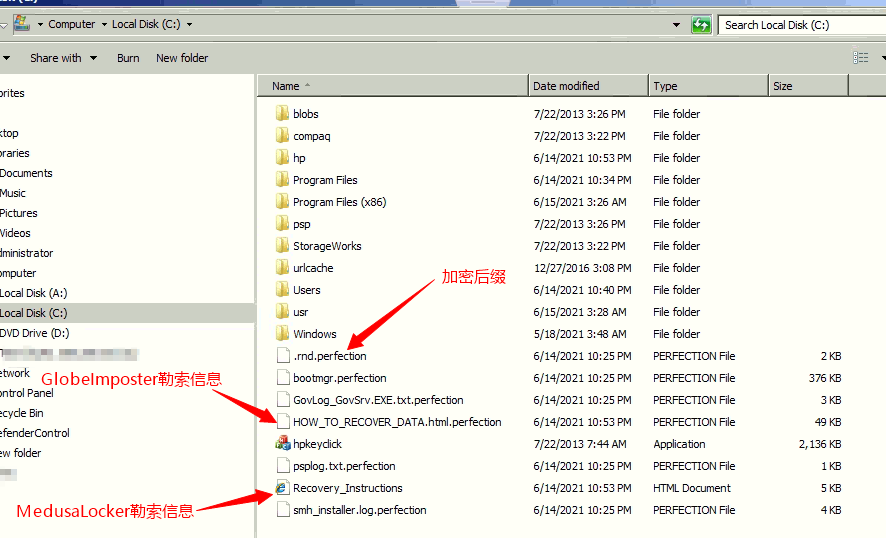Sort by the Name column header
Image resolution: width=886 pixels, height=538 pixels.
point(393,86)
